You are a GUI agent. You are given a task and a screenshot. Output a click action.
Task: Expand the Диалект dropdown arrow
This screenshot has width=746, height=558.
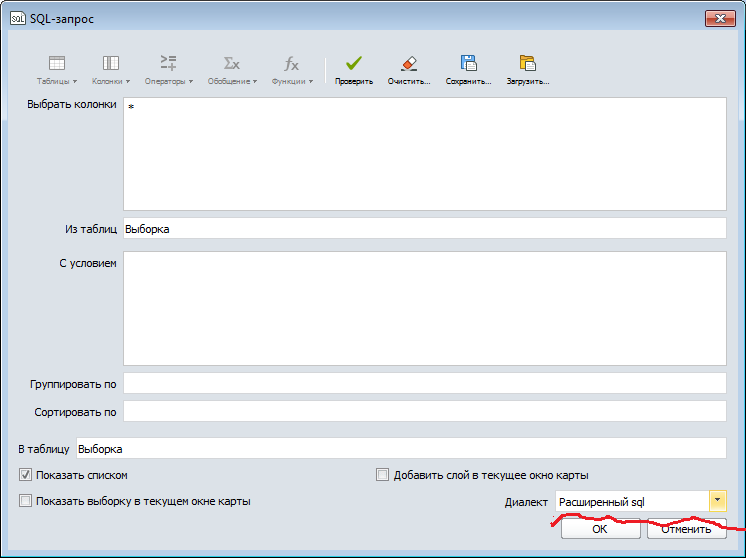(717, 501)
